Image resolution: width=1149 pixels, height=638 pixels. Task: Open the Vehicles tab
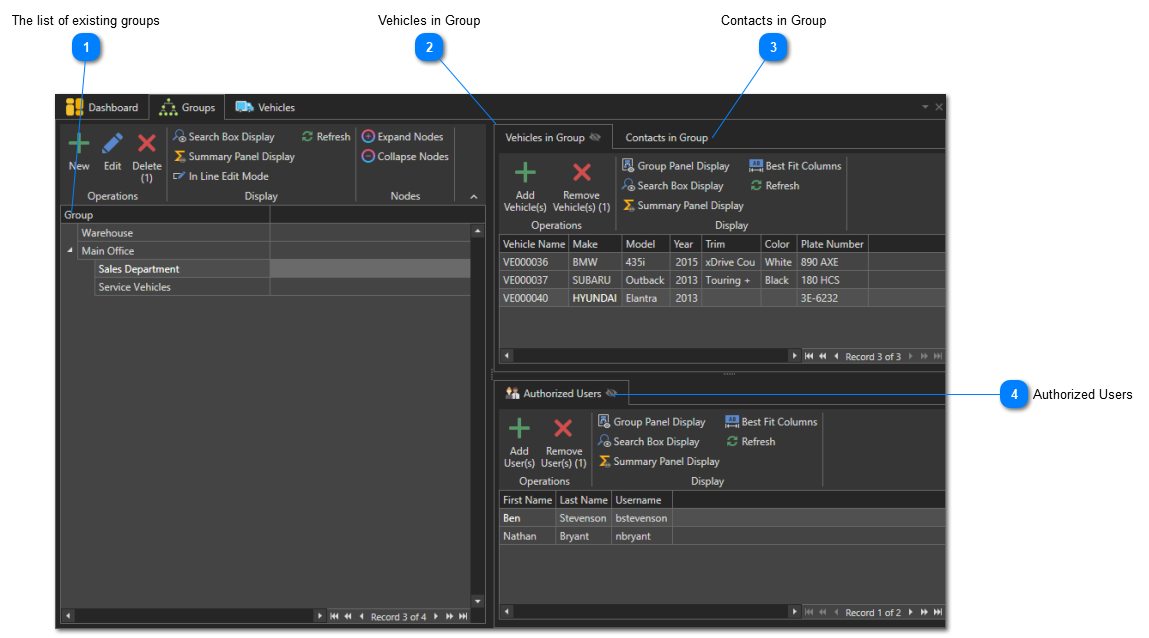265,108
